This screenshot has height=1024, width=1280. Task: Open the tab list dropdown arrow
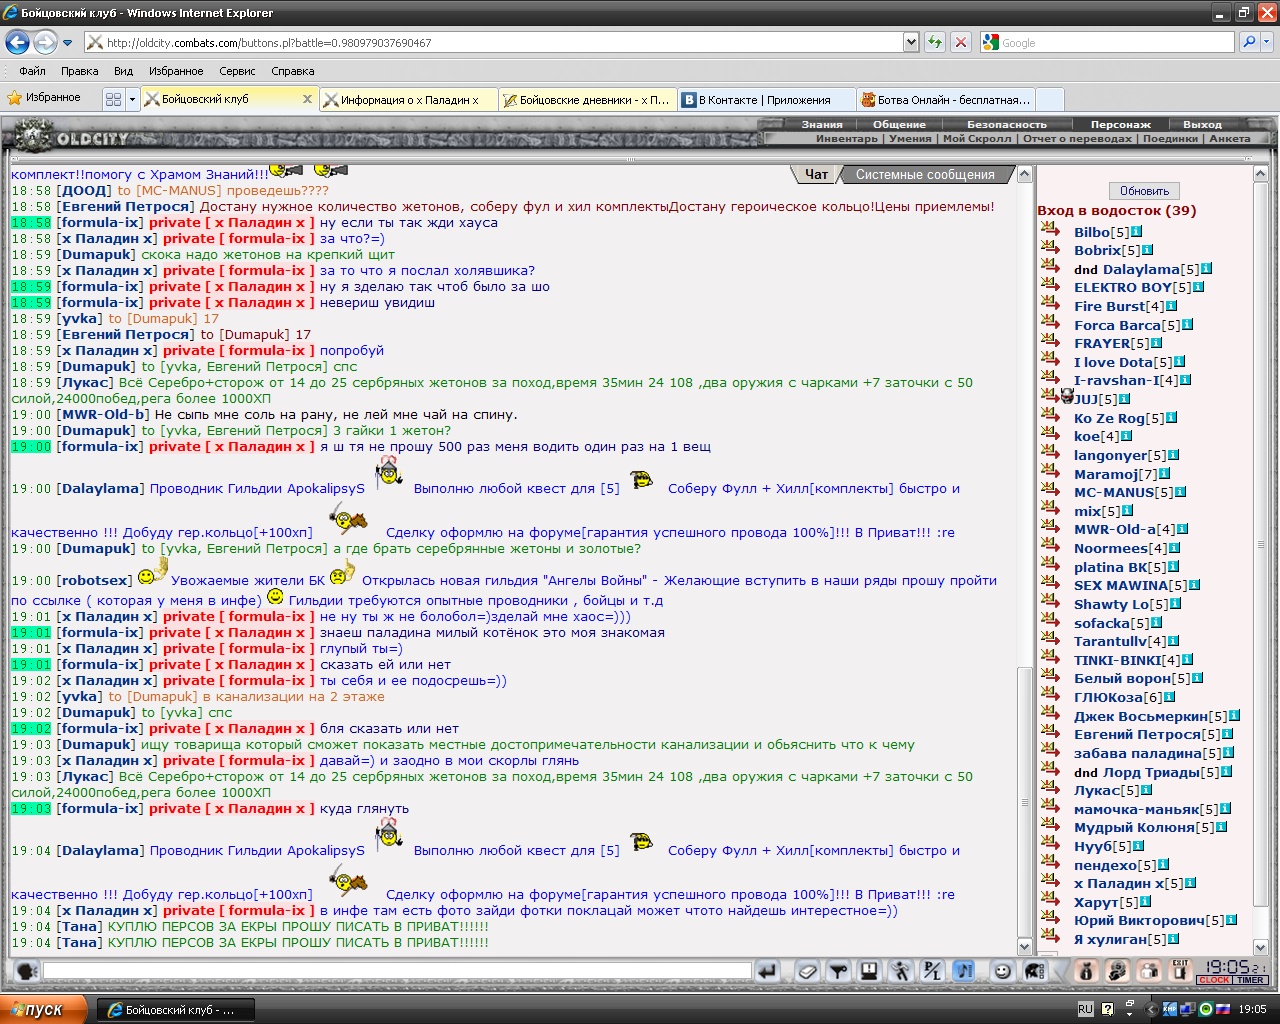[132, 99]
